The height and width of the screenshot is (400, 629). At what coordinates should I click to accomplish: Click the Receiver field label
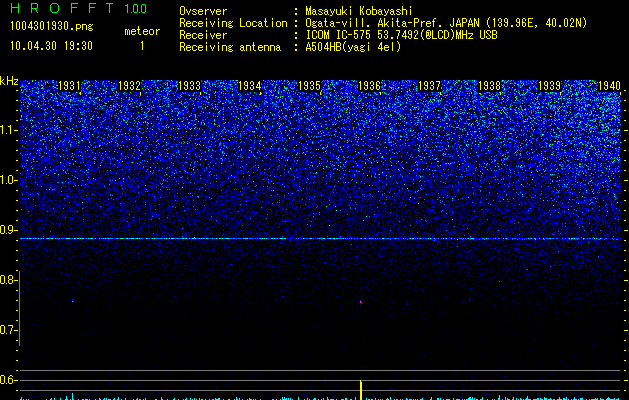coord(203,35)
